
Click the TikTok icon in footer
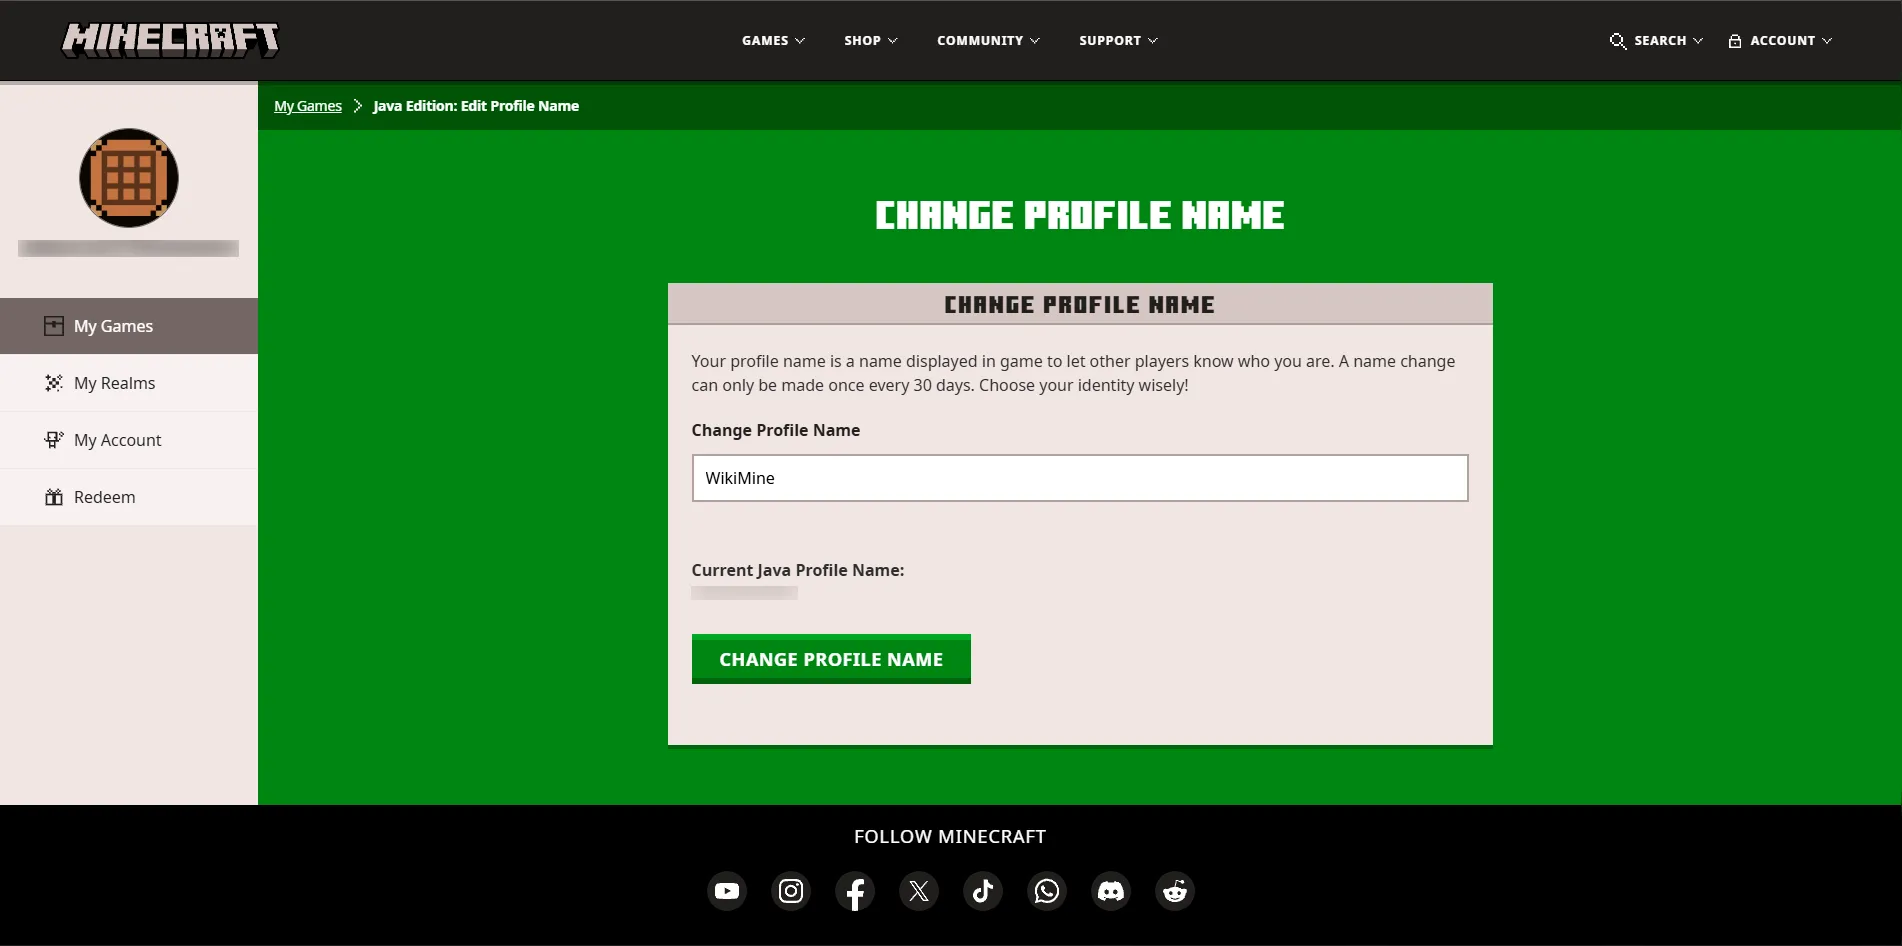point(983,891)
